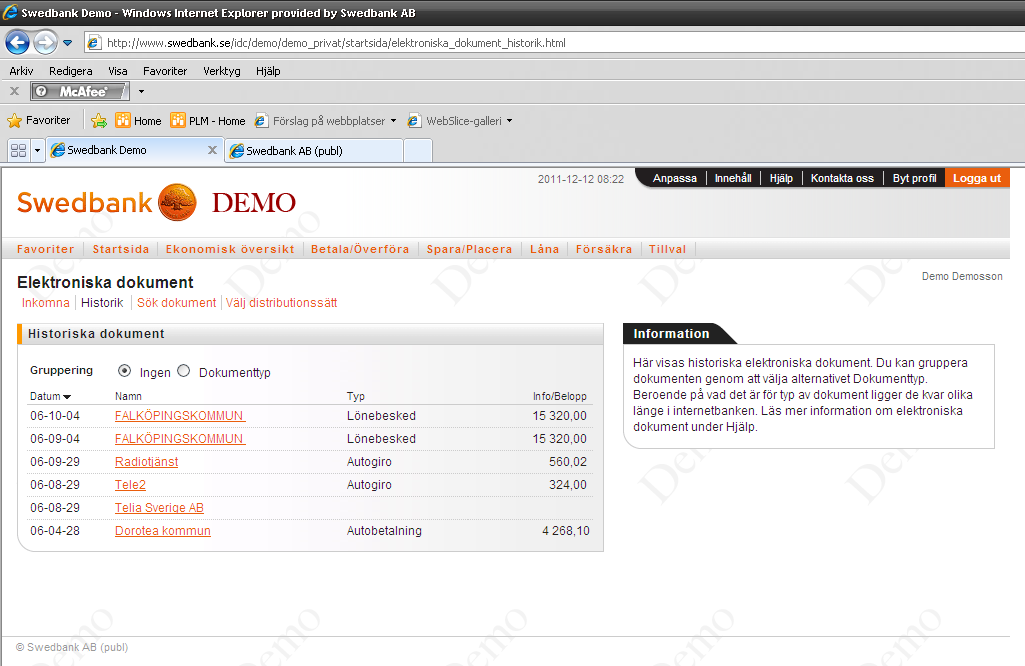Click the orange Logga ut button
This screenshot has width=1025, height=666.
coord(977,178)
